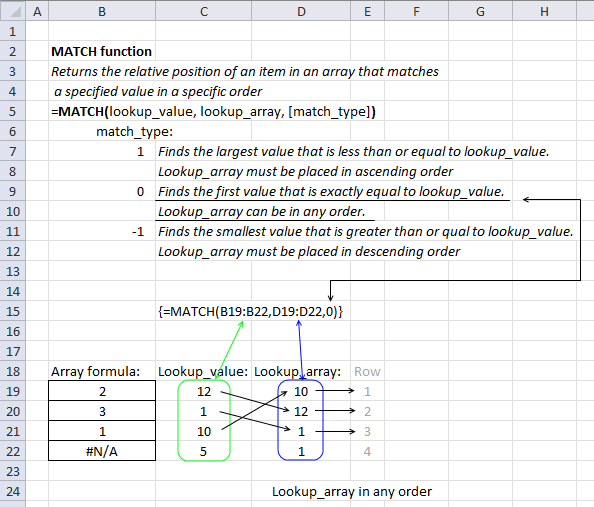
Task: Select row 13 header
Action: click(x=13, y=271)
